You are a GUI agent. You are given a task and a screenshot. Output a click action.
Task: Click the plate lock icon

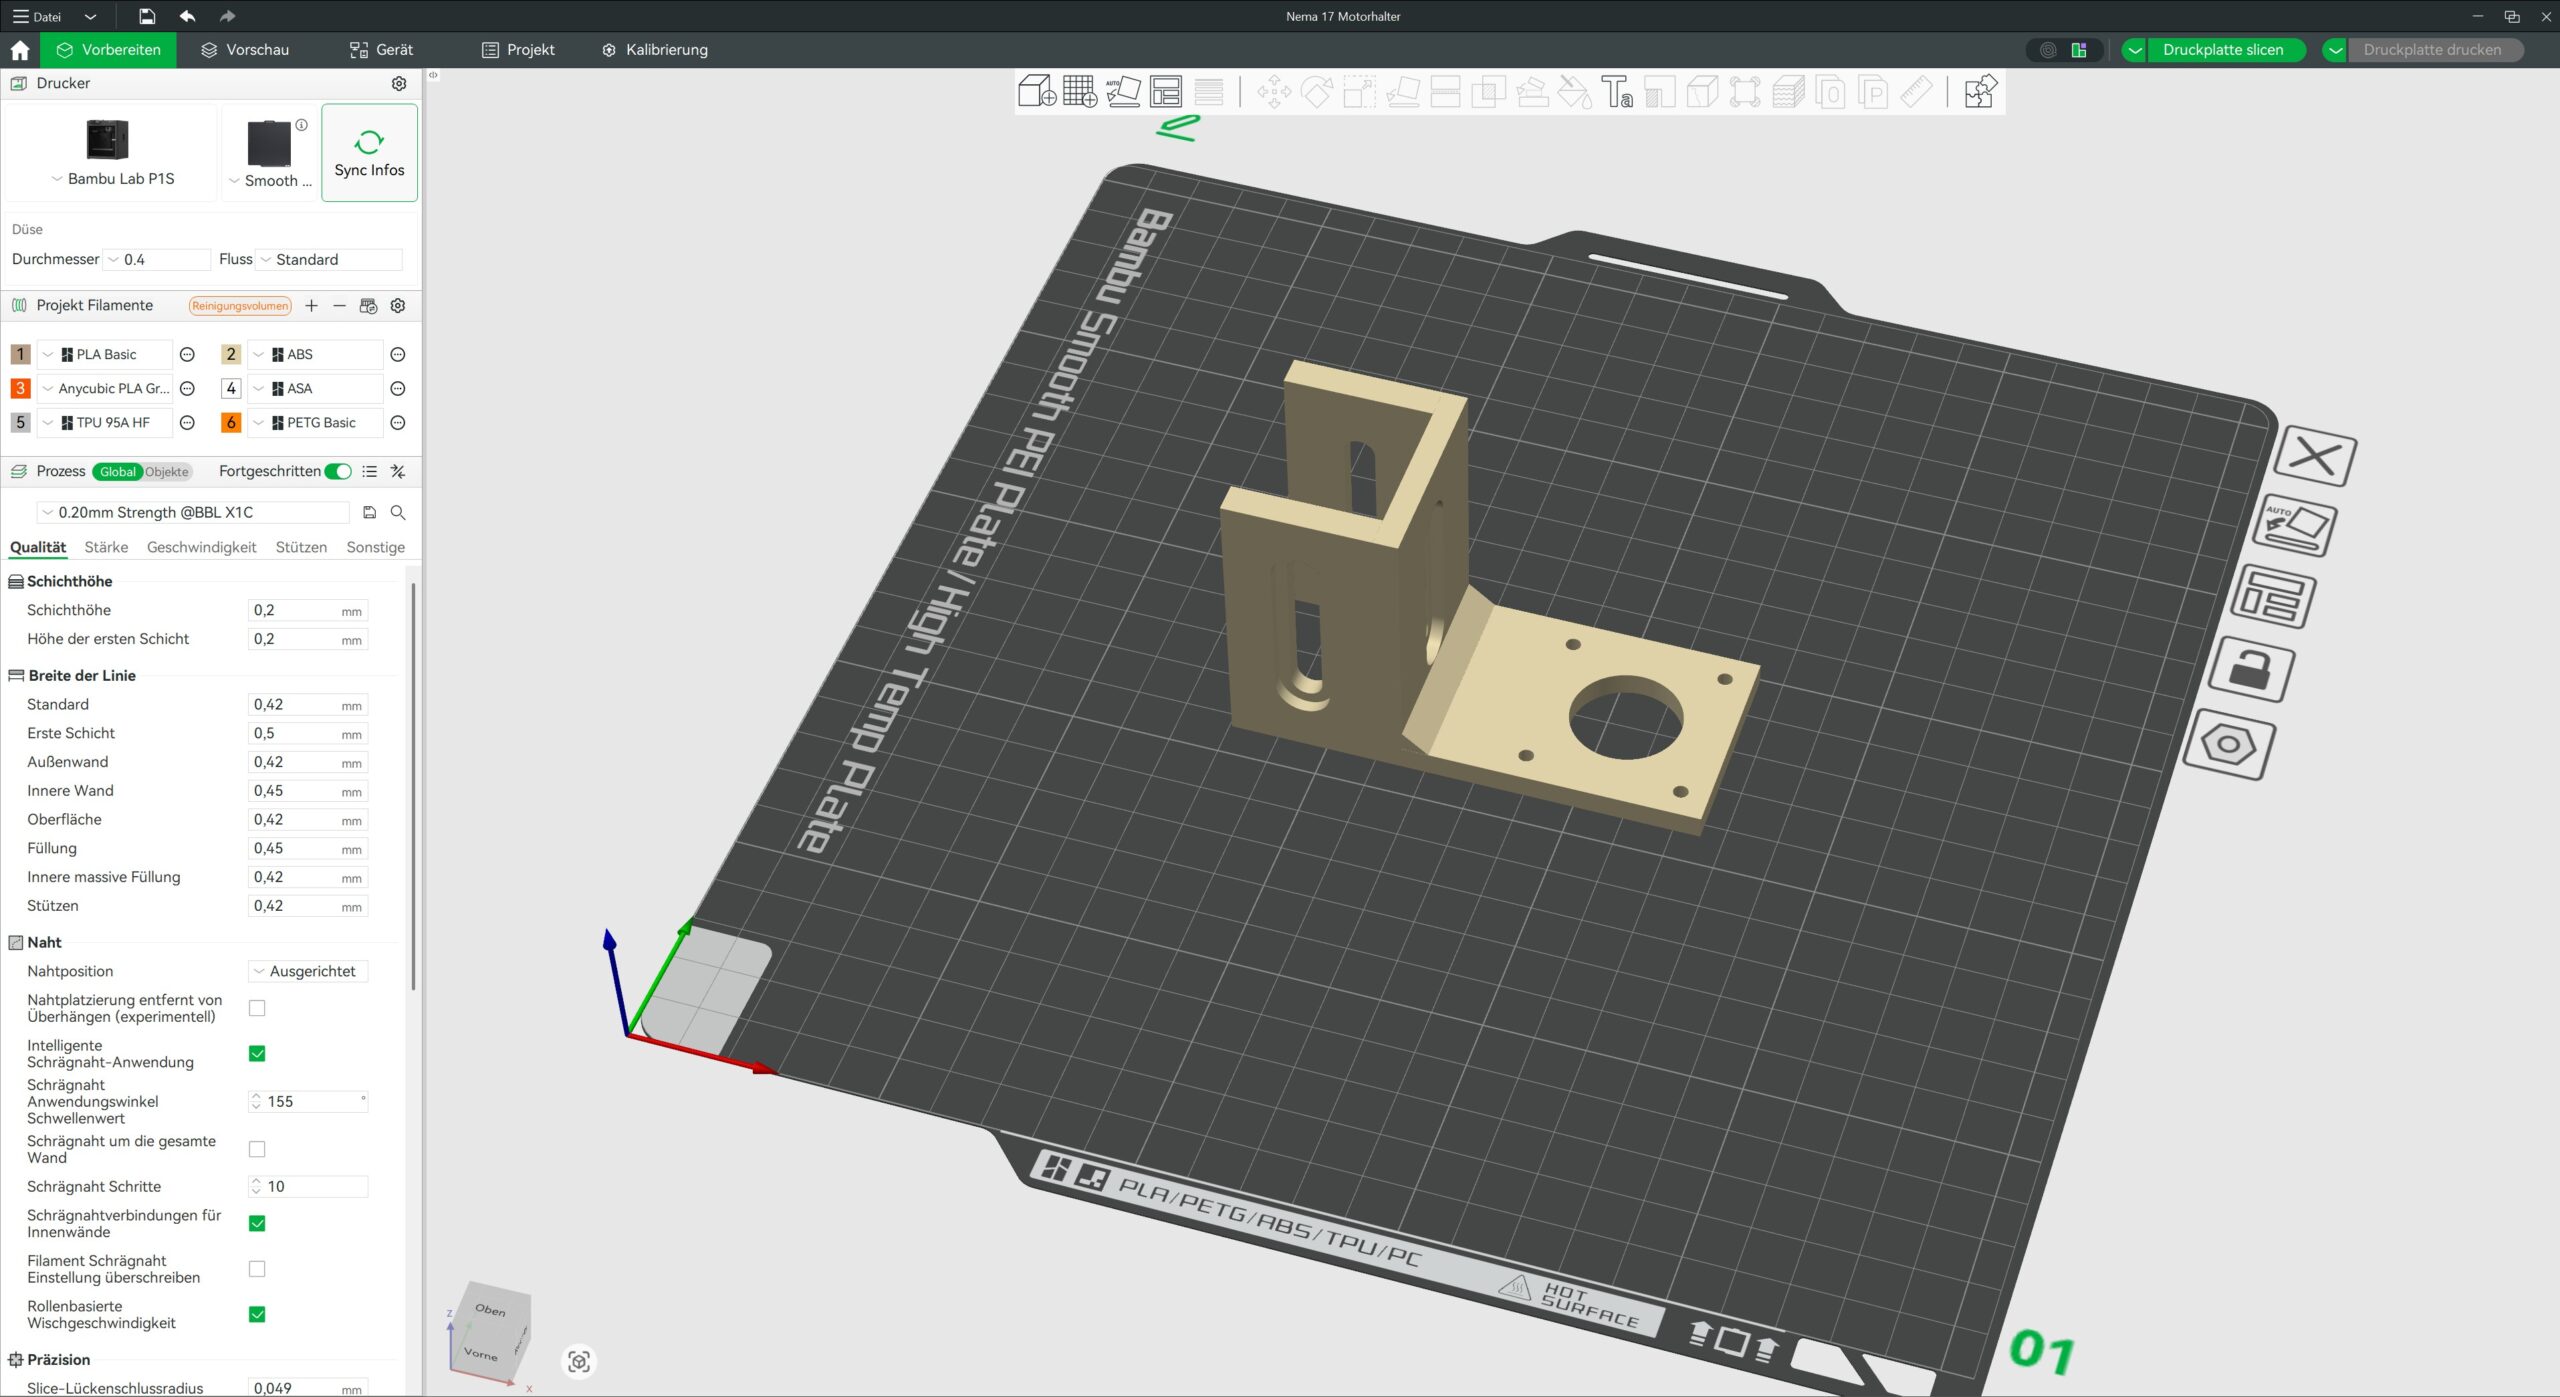(2250, 670)
